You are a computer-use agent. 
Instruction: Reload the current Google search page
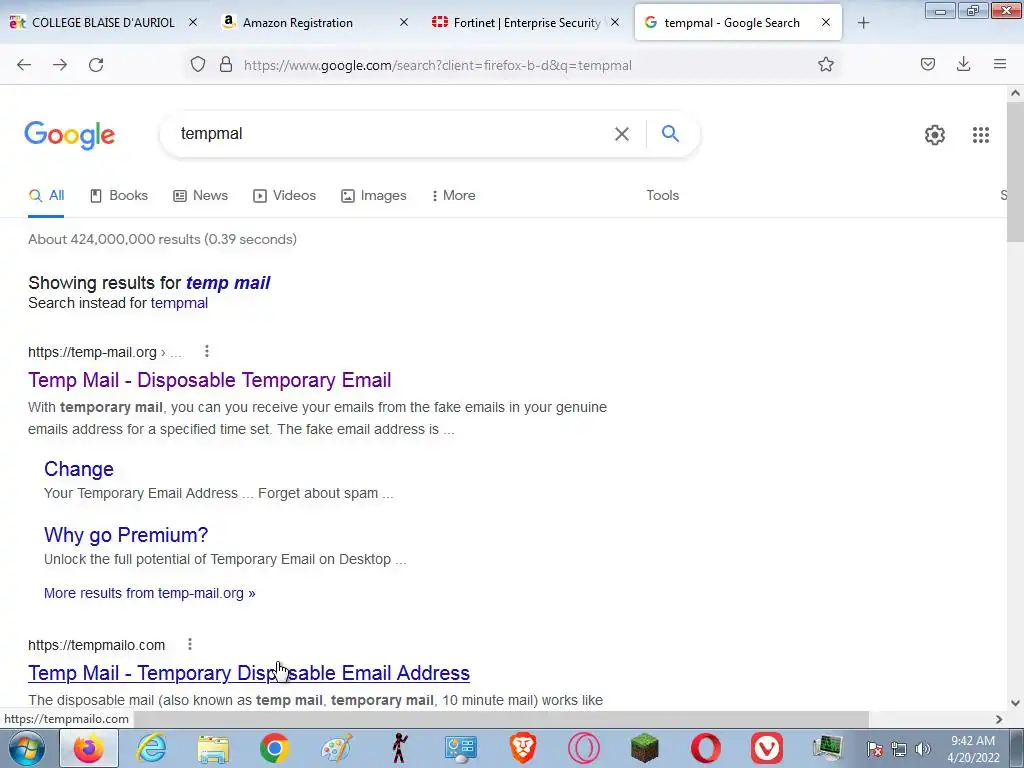point(96,65)
